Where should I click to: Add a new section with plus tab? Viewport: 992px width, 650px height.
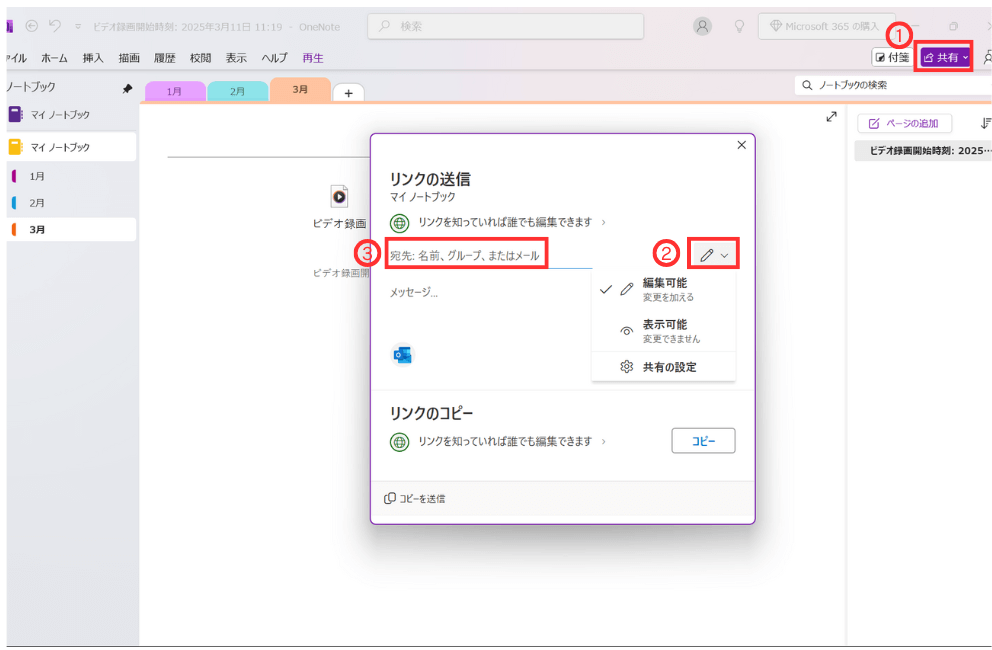pos(348,92)
